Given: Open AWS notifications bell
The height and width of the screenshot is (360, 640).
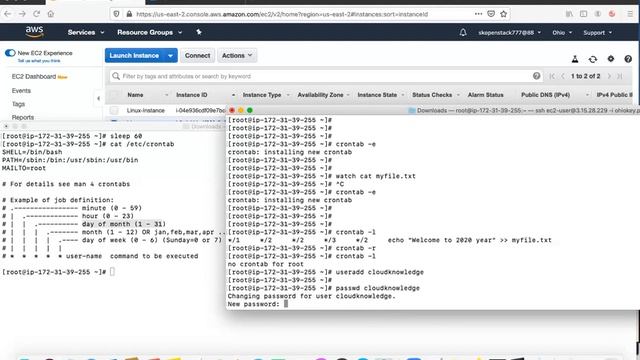Looking at the screenshot, I should pos(463,32).
